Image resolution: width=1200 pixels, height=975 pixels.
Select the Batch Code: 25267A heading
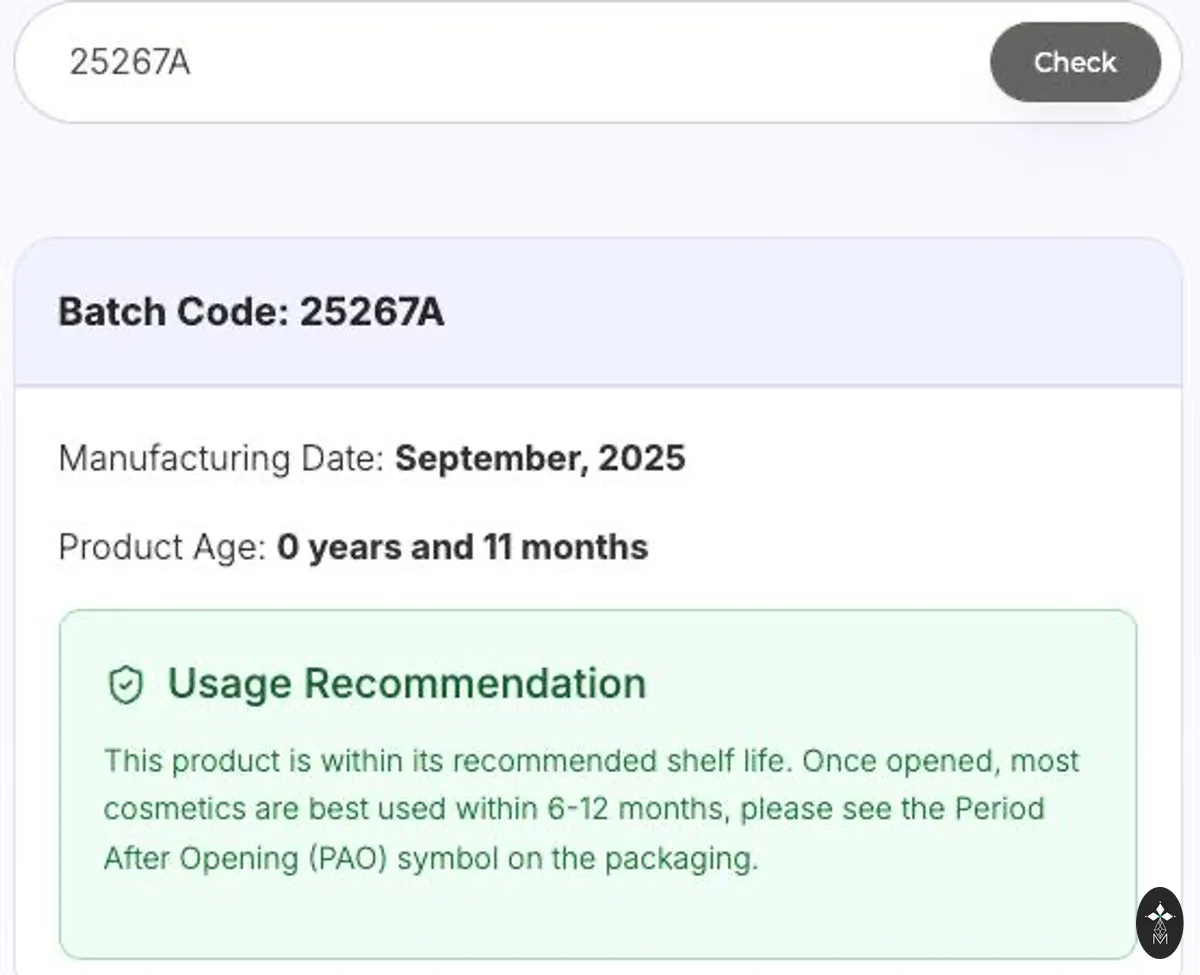pyautogui.click(x=251, y=312)
